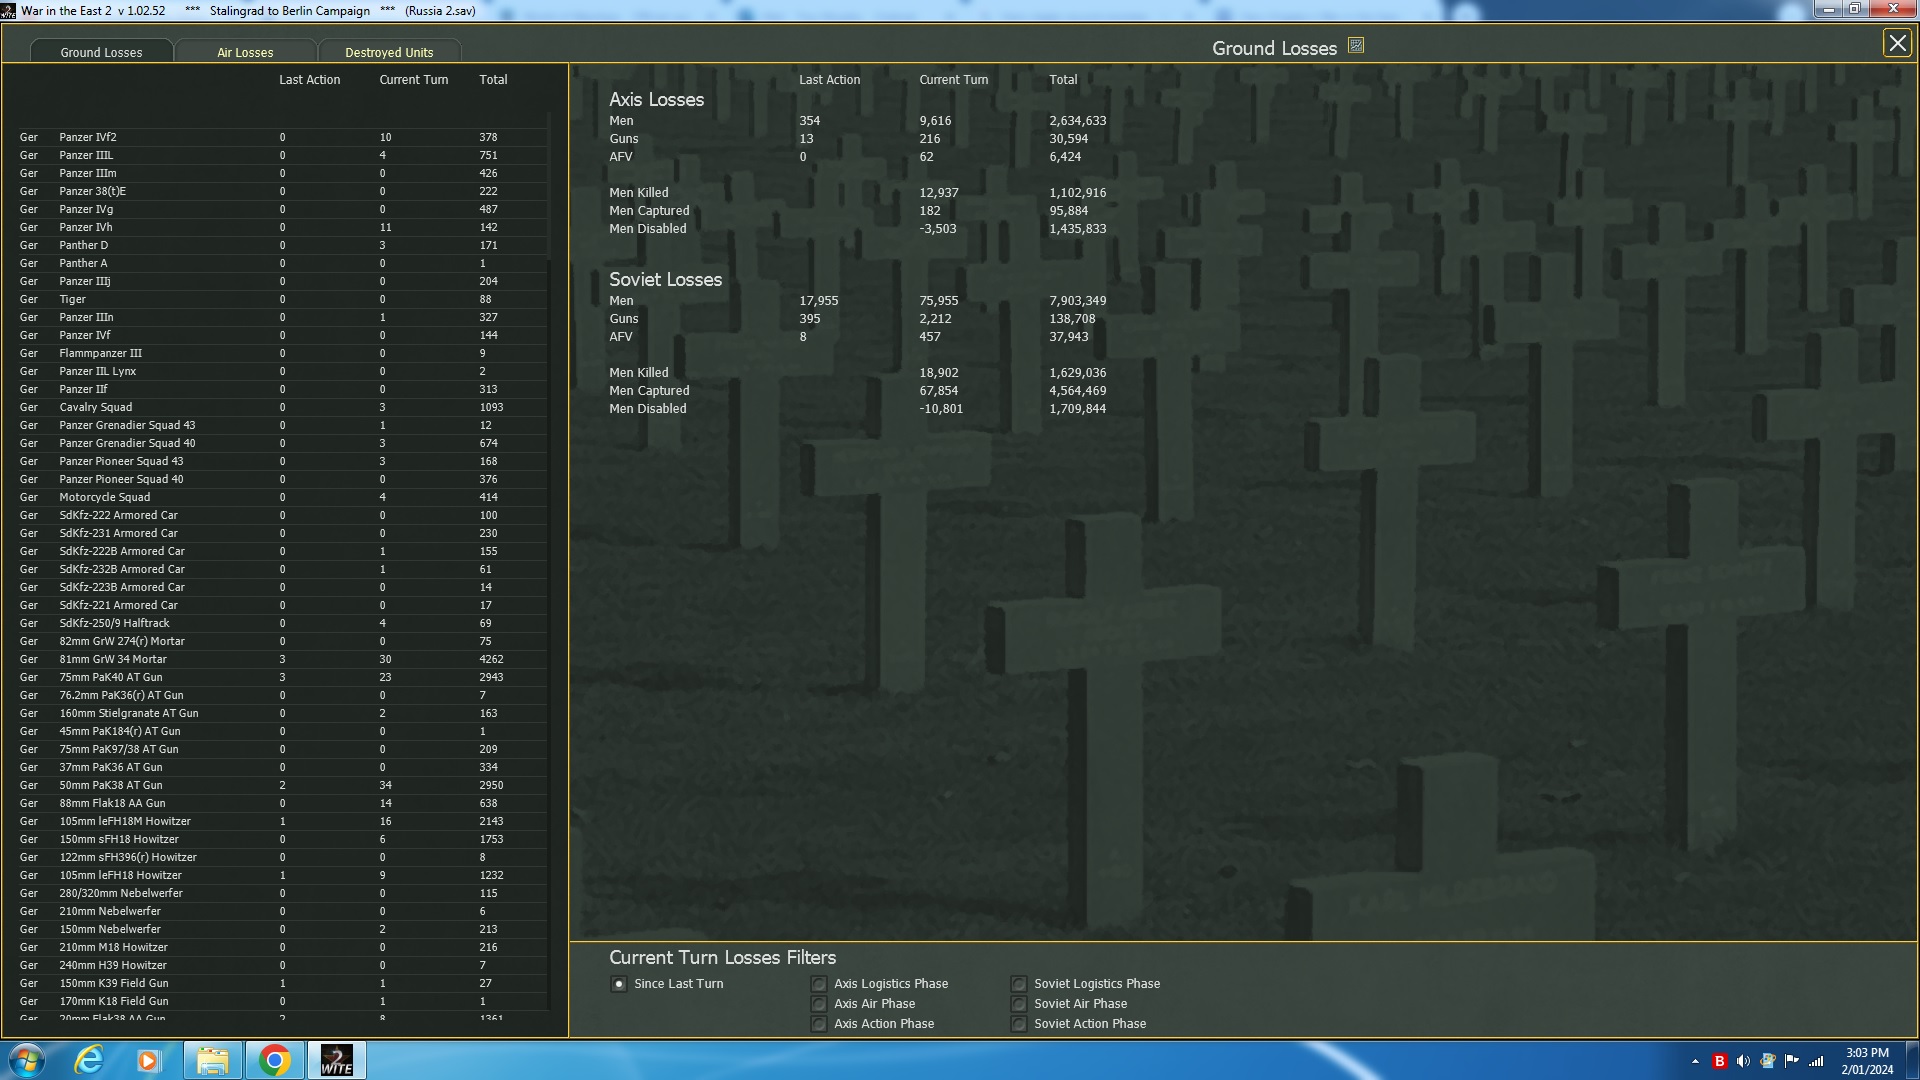1920x1080 pixels.
Task: Select the Ground Losses tab
Action: (101, 52)
